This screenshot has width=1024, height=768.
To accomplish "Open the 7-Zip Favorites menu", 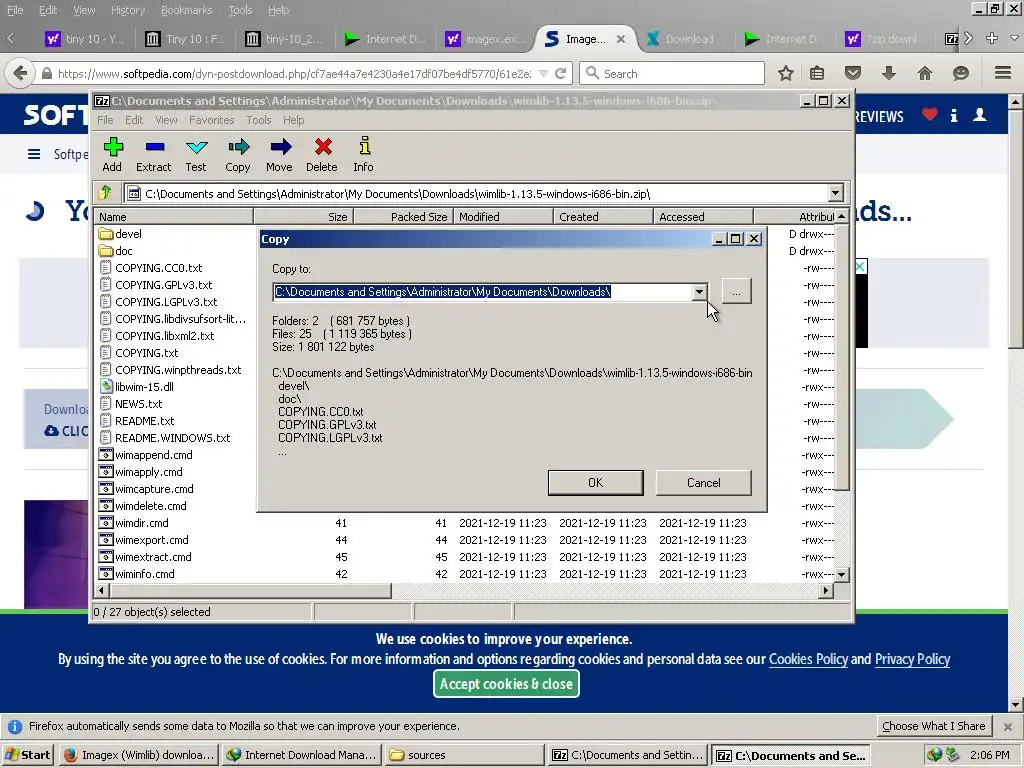I will click(212, 120).
